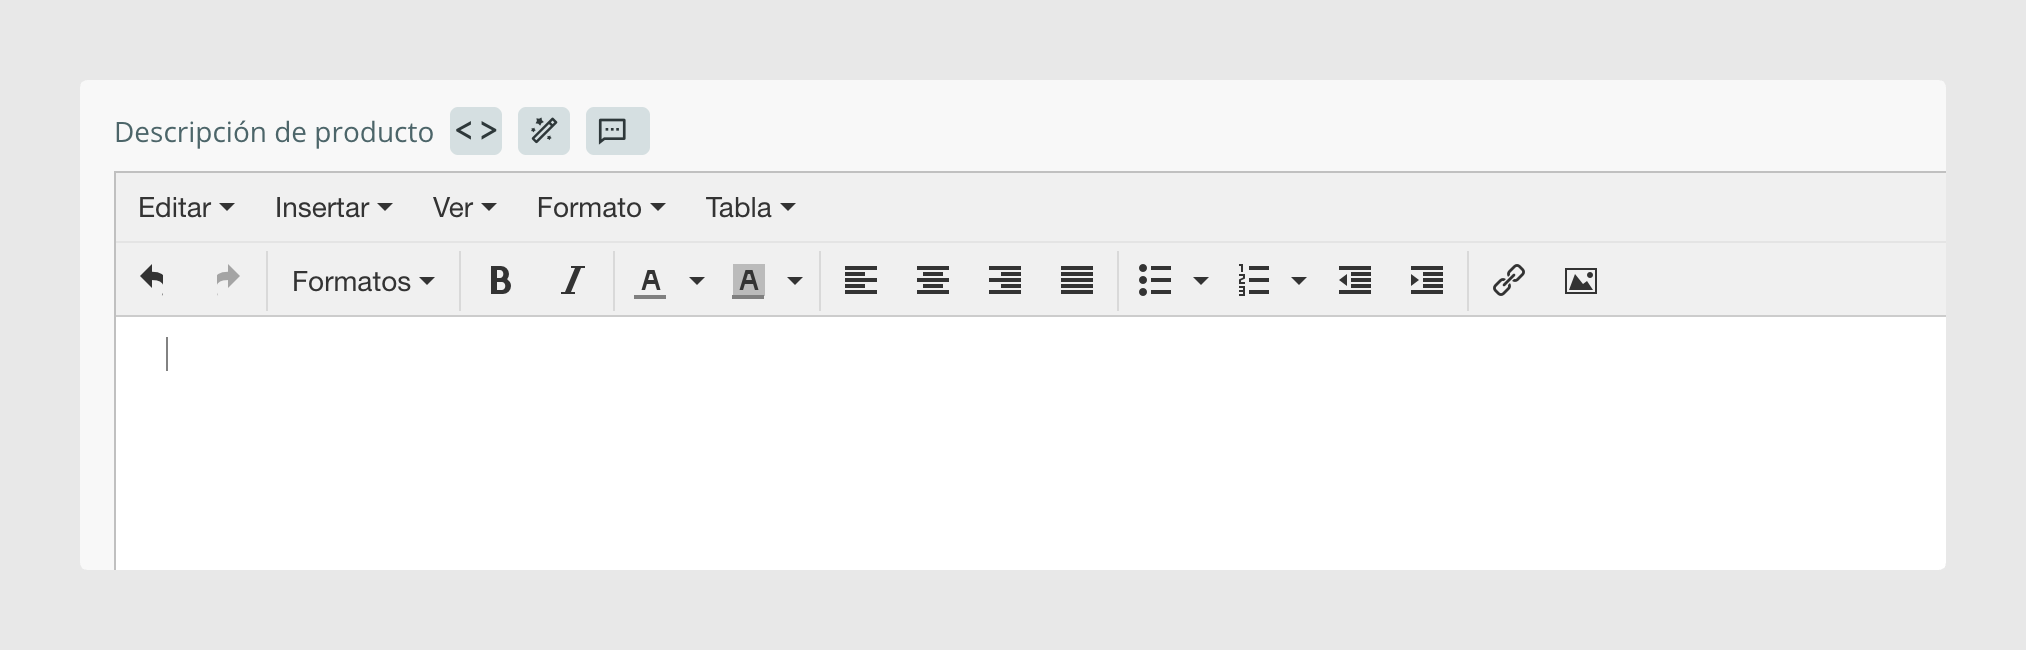Undo the last edit
This screenshot has height=650, width=2026.
click(x=153, y=280)
